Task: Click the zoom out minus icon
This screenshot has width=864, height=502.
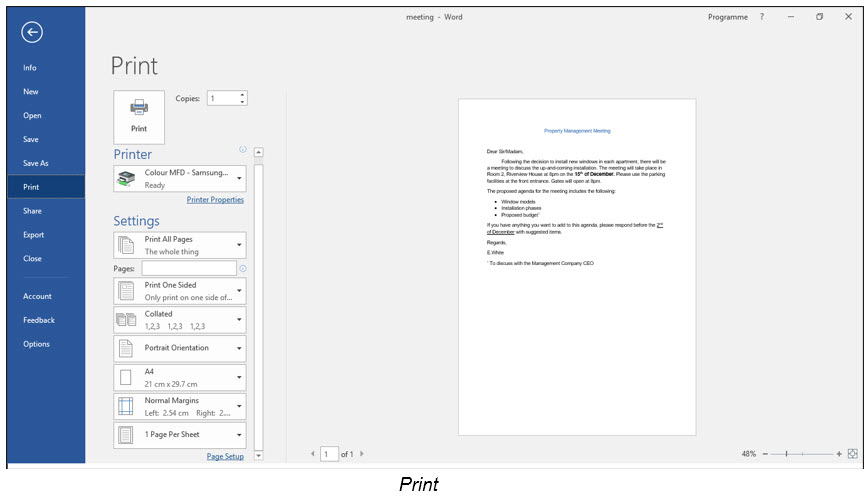Action: [x=765, y=454]
